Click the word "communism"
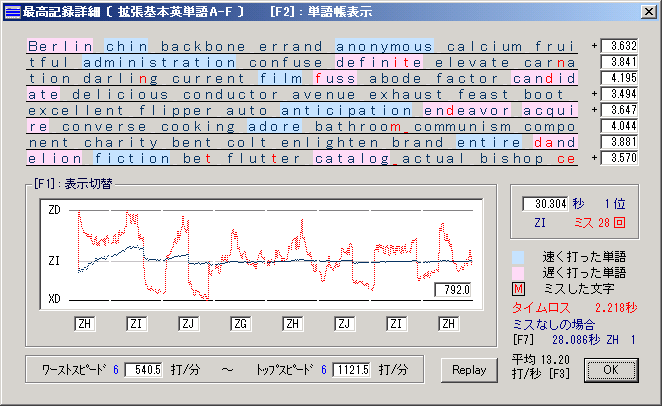Viewport: 662px width, 406px height. coord(463,127)
